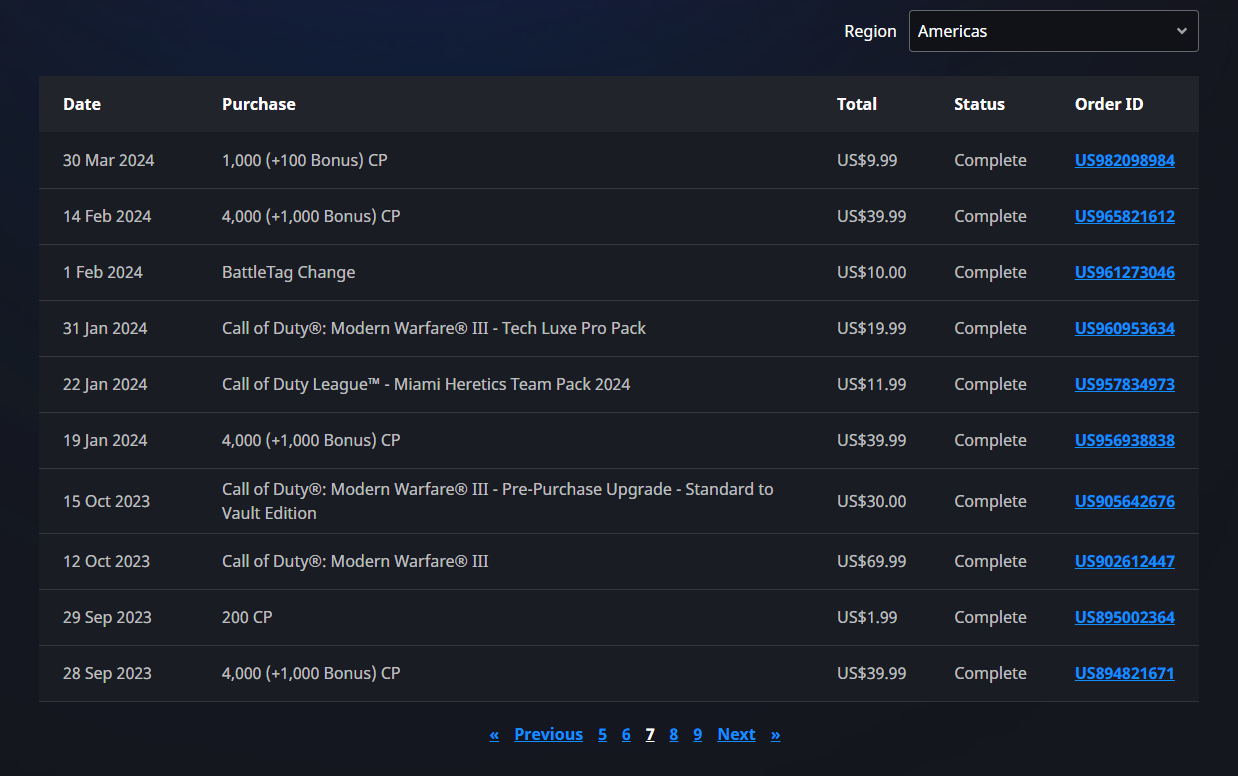Viewport: 1238px width, 776px height.
Task: Click the Region label text
Action: click(x=870, y=31)
